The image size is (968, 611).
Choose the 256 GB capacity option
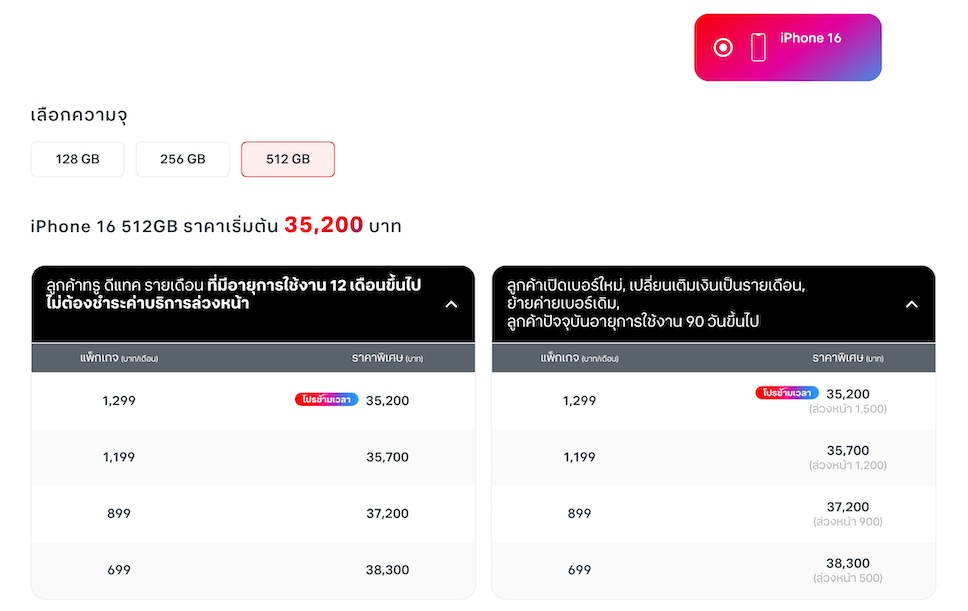coord(183,159)
